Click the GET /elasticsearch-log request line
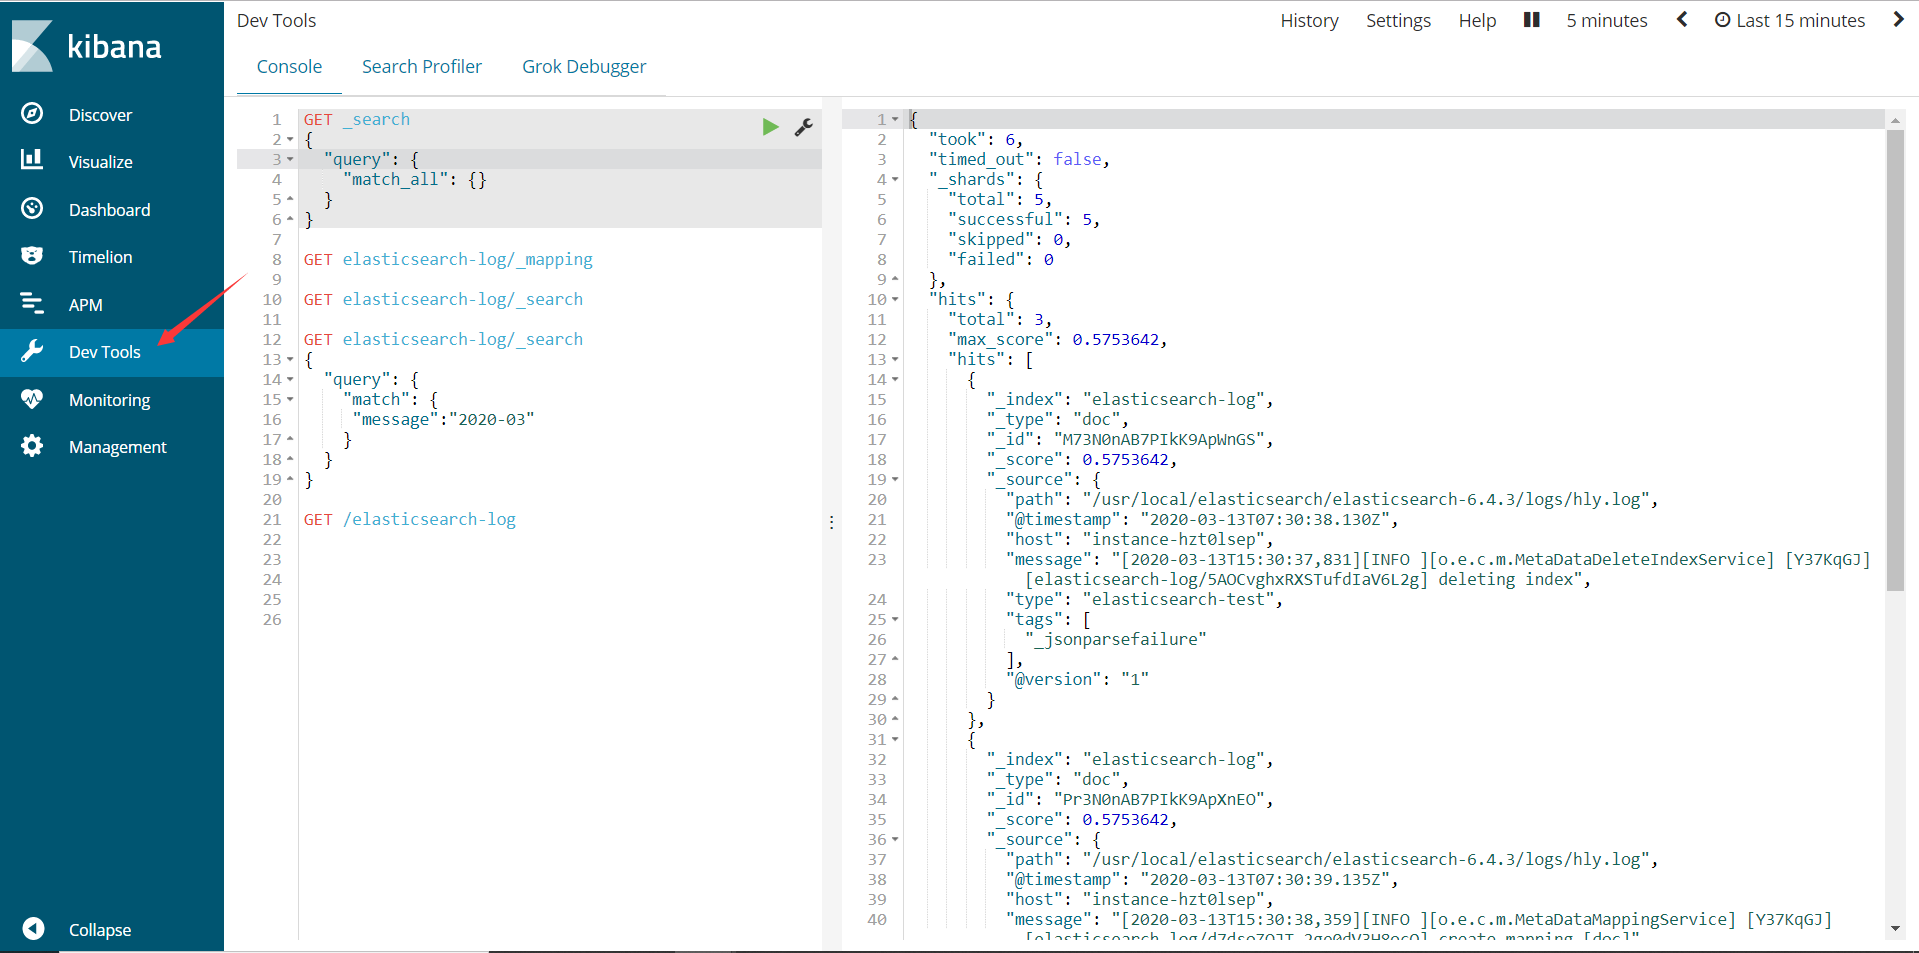Screen dimensions: 1919x953 tap(410, 519)
